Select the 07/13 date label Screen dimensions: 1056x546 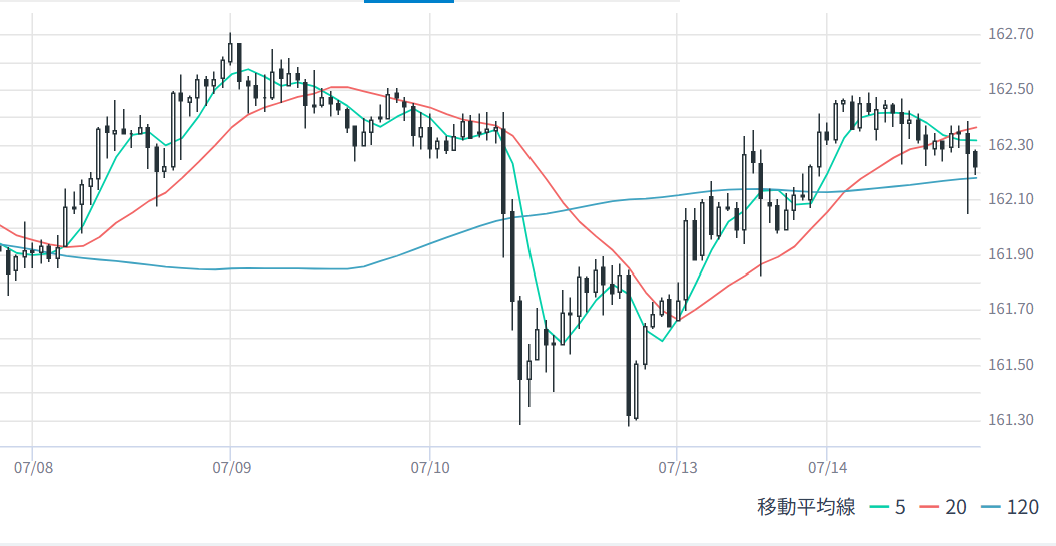678,467
